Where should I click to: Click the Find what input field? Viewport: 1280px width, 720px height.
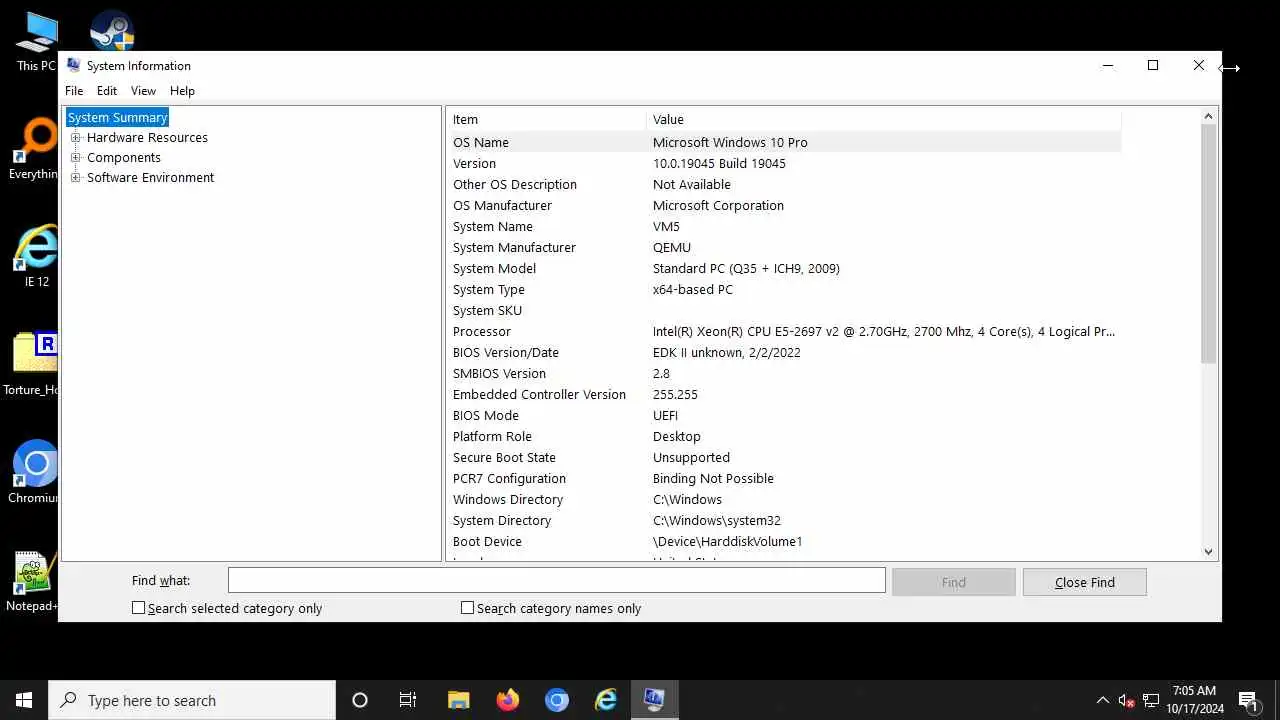[x=556, y=580]
